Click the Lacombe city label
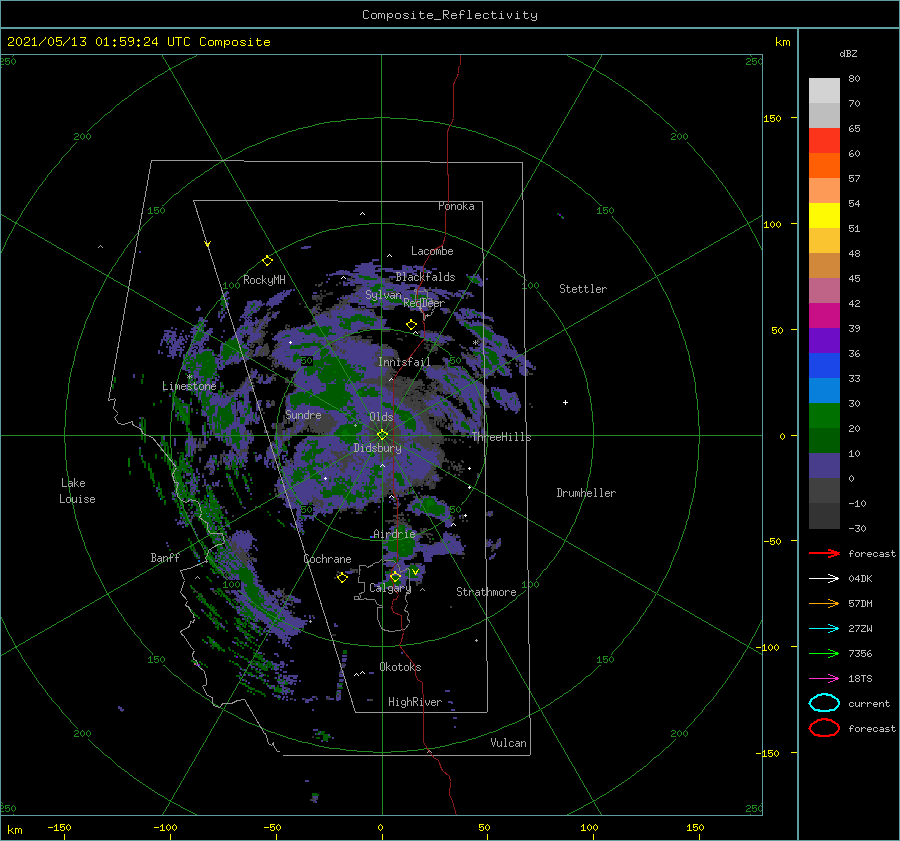Screen dimensions: 900x841 (x=432, y=251)
